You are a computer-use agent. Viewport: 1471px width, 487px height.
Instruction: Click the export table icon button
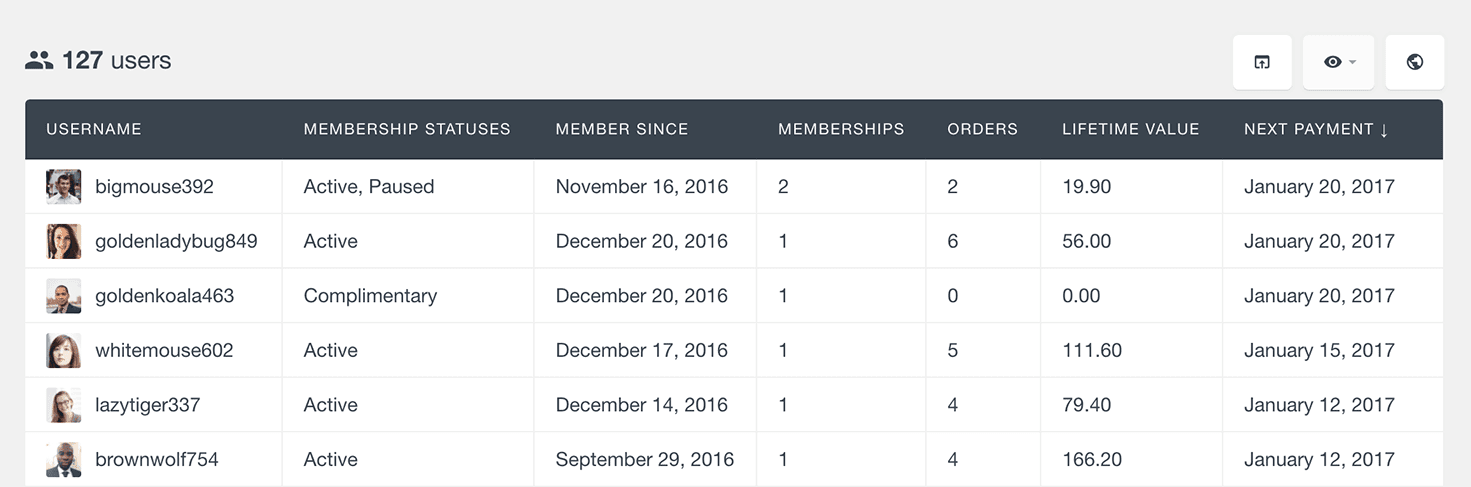point(1262,62)
